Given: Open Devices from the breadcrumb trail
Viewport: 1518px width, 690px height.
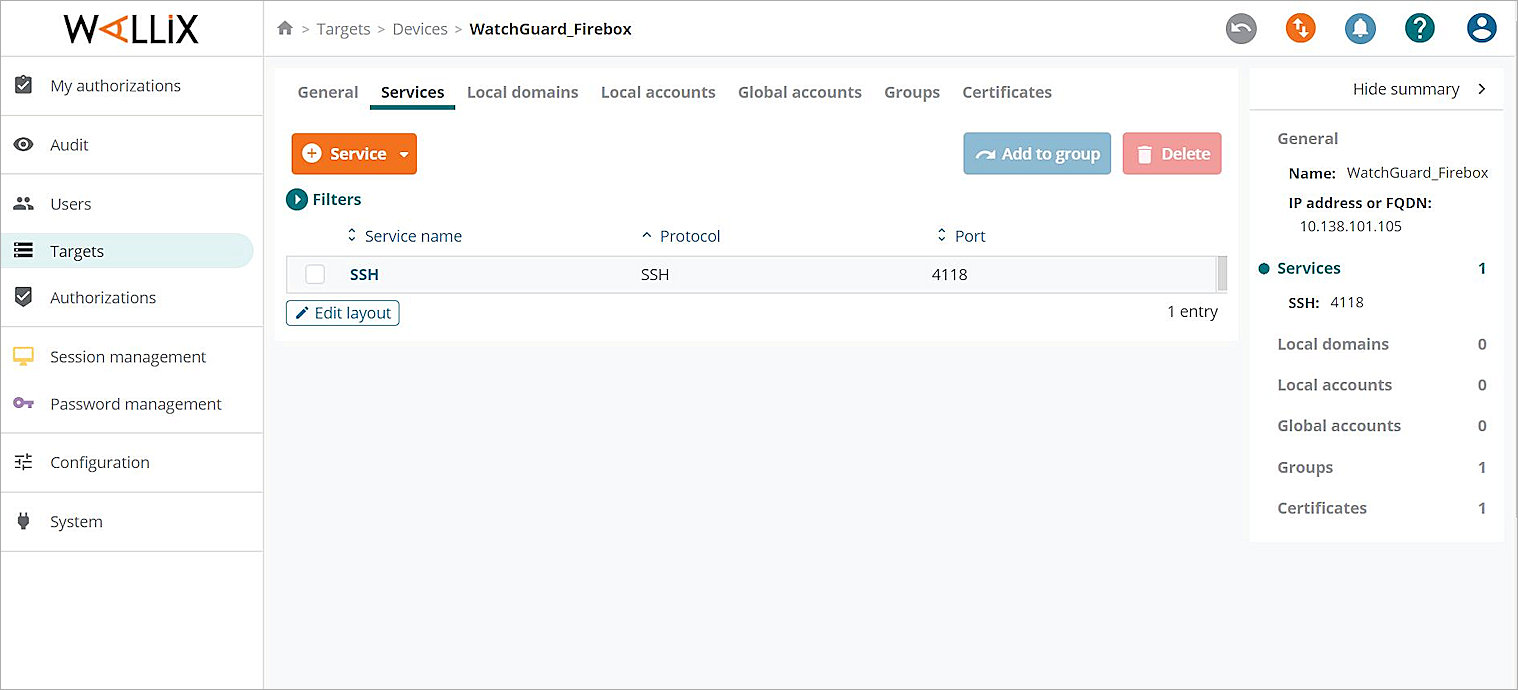Looking at the screenshot, I should click(x=419, y=28).
